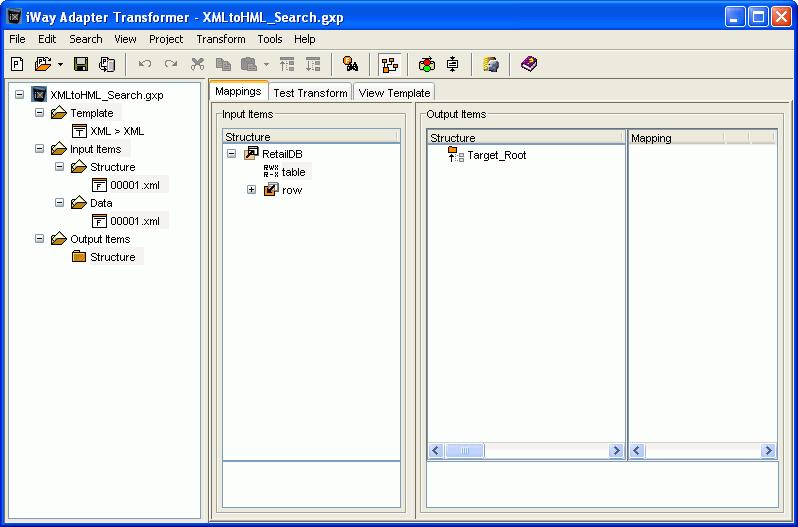Switch to the View Template tab
Viewport: 798px width, 527px height.
pos(394,93)
